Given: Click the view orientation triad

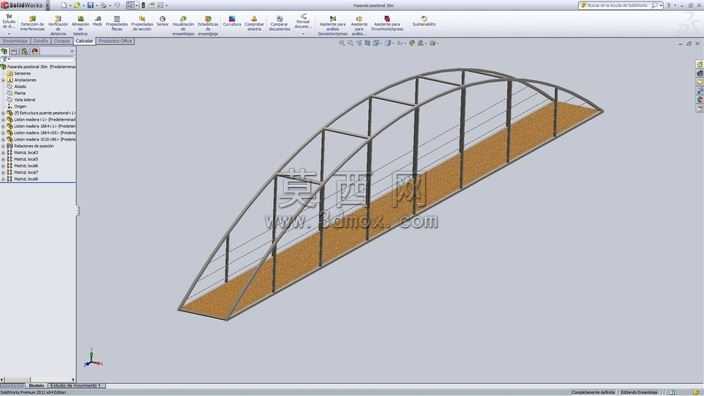Looking at the screenshot, I should click(92, 359).
